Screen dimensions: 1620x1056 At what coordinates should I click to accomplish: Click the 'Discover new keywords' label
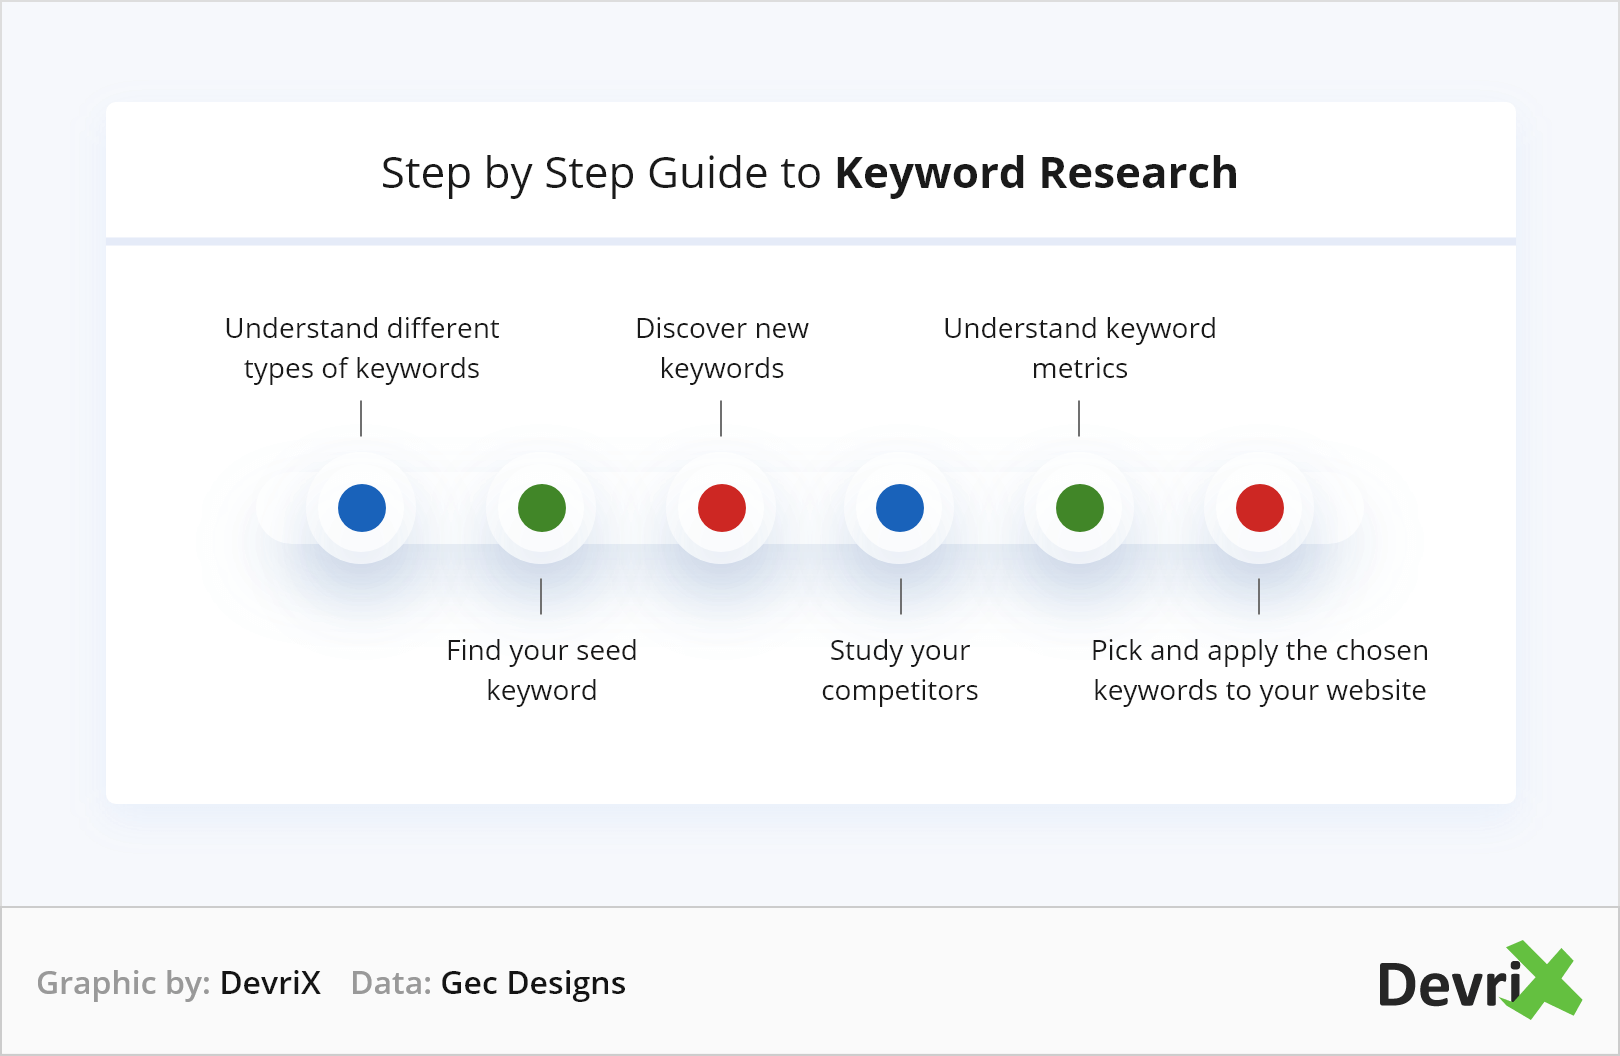(722, 348)
